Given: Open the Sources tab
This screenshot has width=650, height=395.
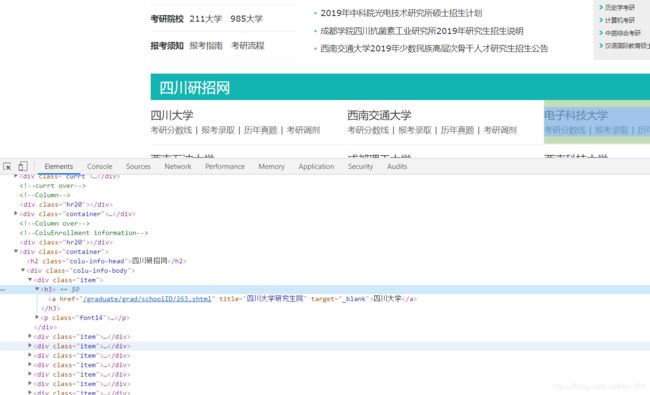Looking at the screenshot, I should point(138,166).
